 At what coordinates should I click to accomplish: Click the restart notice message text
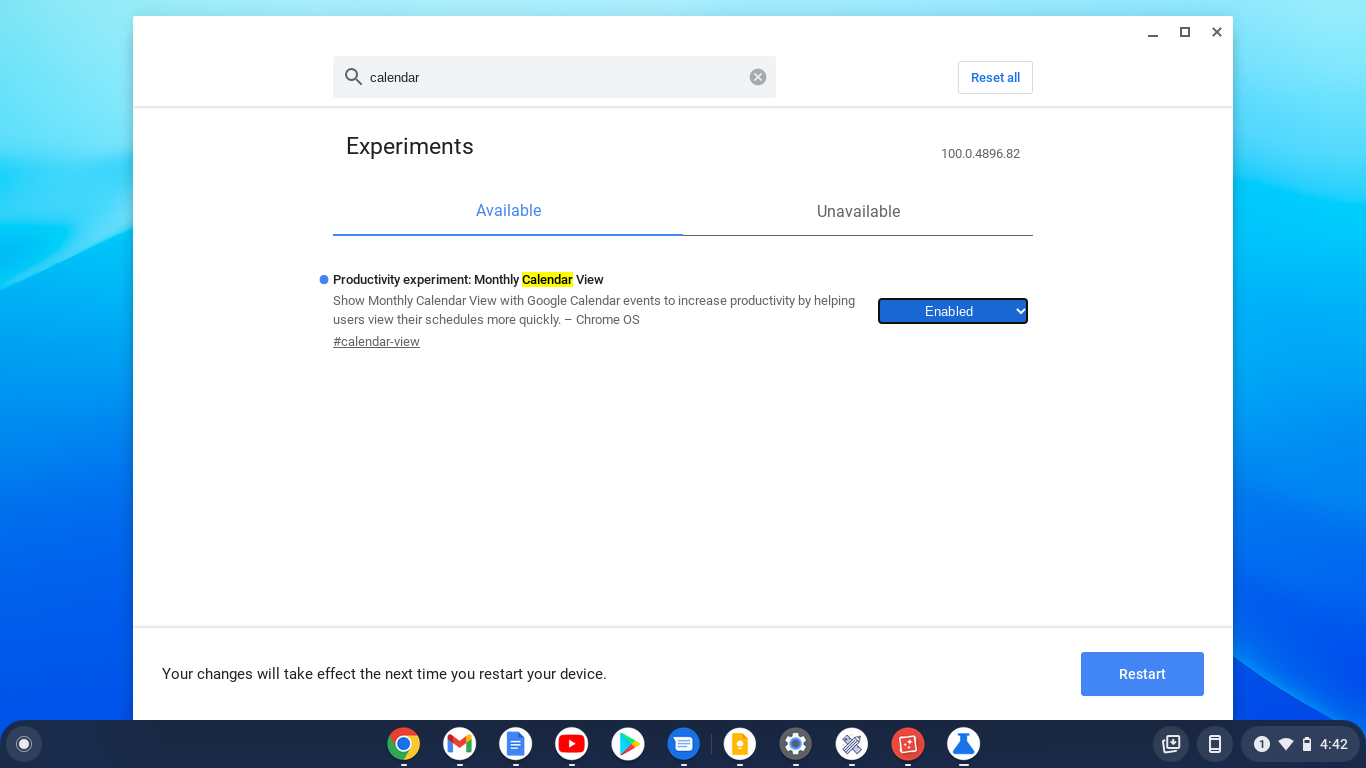(384, 674)
